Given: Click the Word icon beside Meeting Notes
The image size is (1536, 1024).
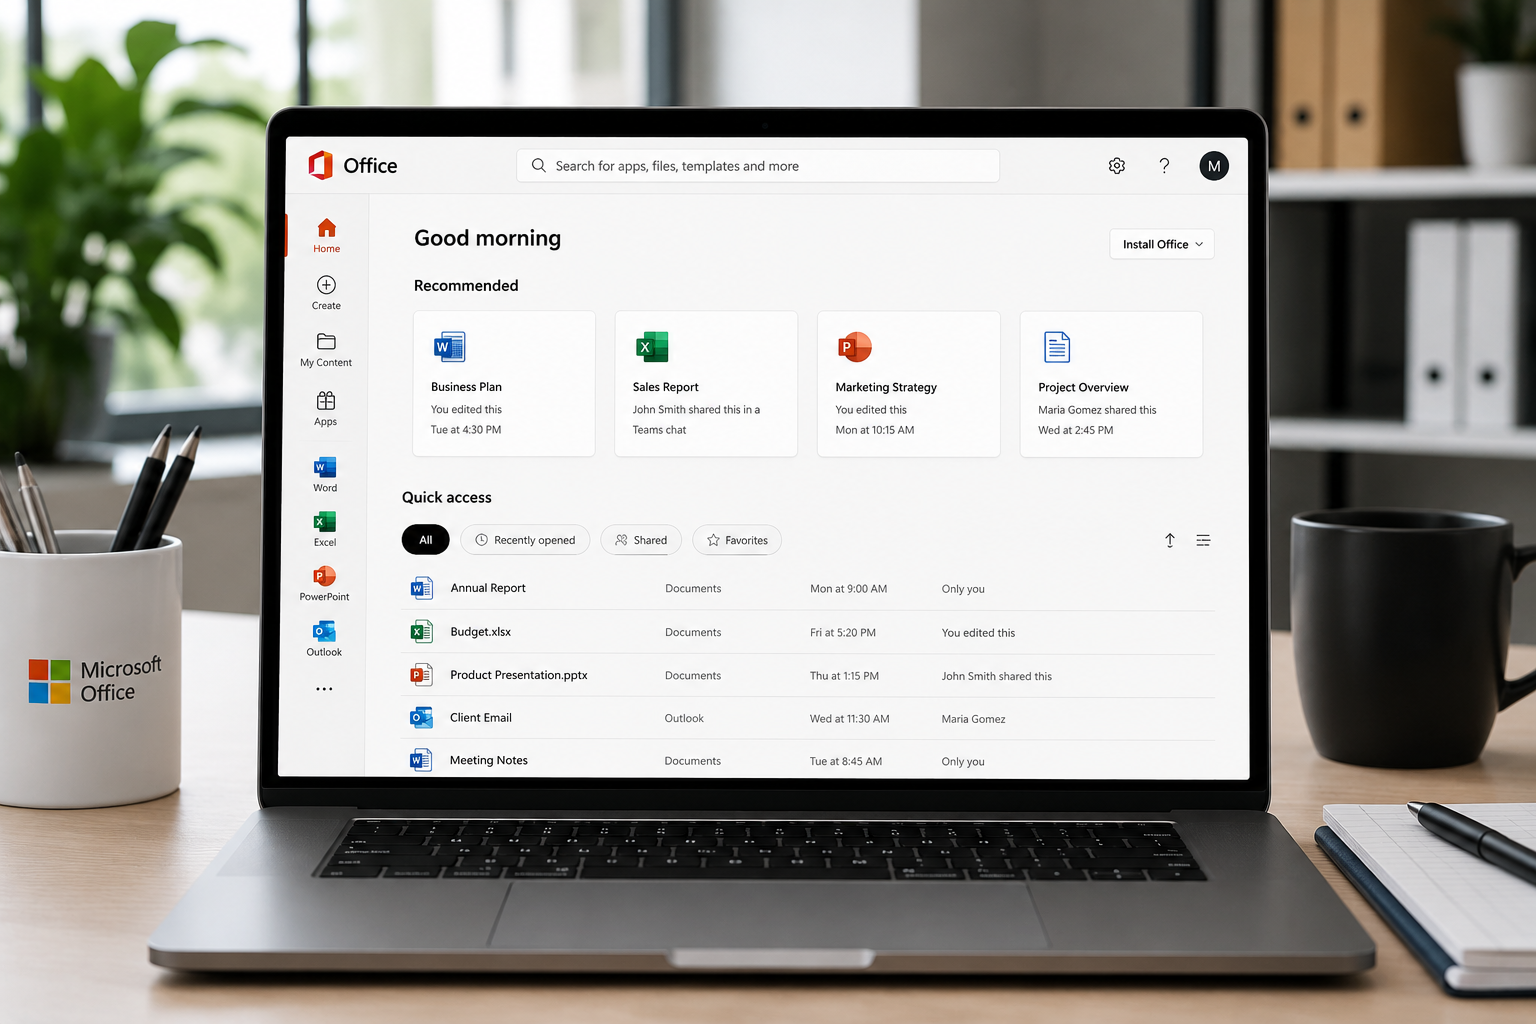Looking at the screenshot, I should [x=422, y=760].
